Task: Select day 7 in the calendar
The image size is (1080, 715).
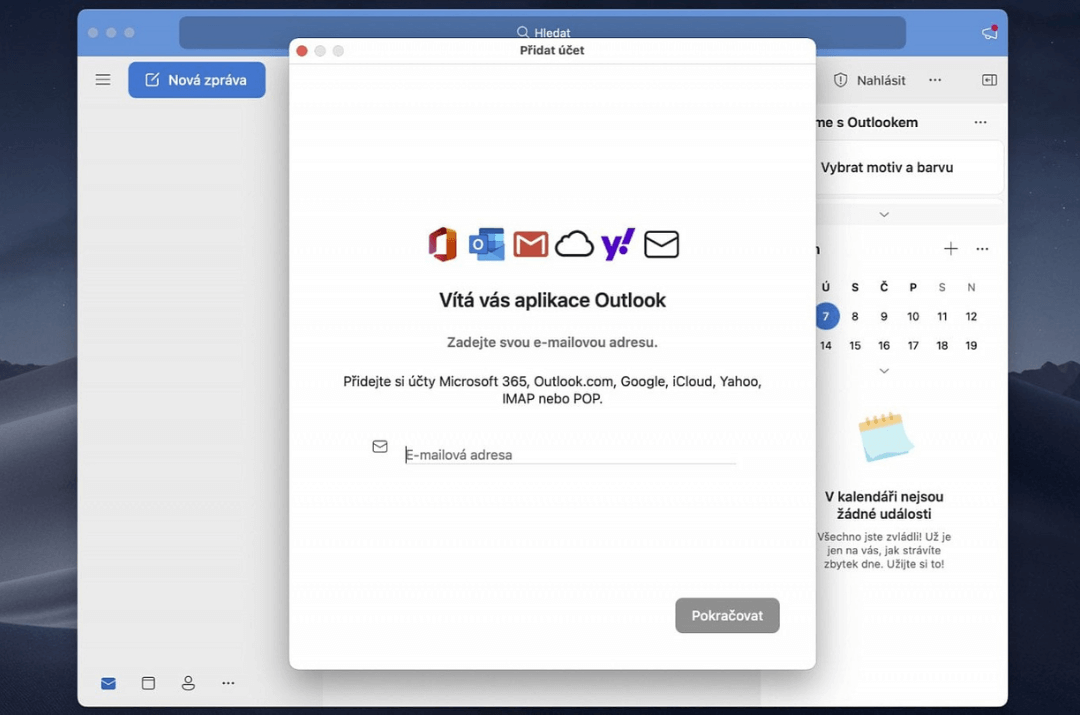Action: point(826,316)
